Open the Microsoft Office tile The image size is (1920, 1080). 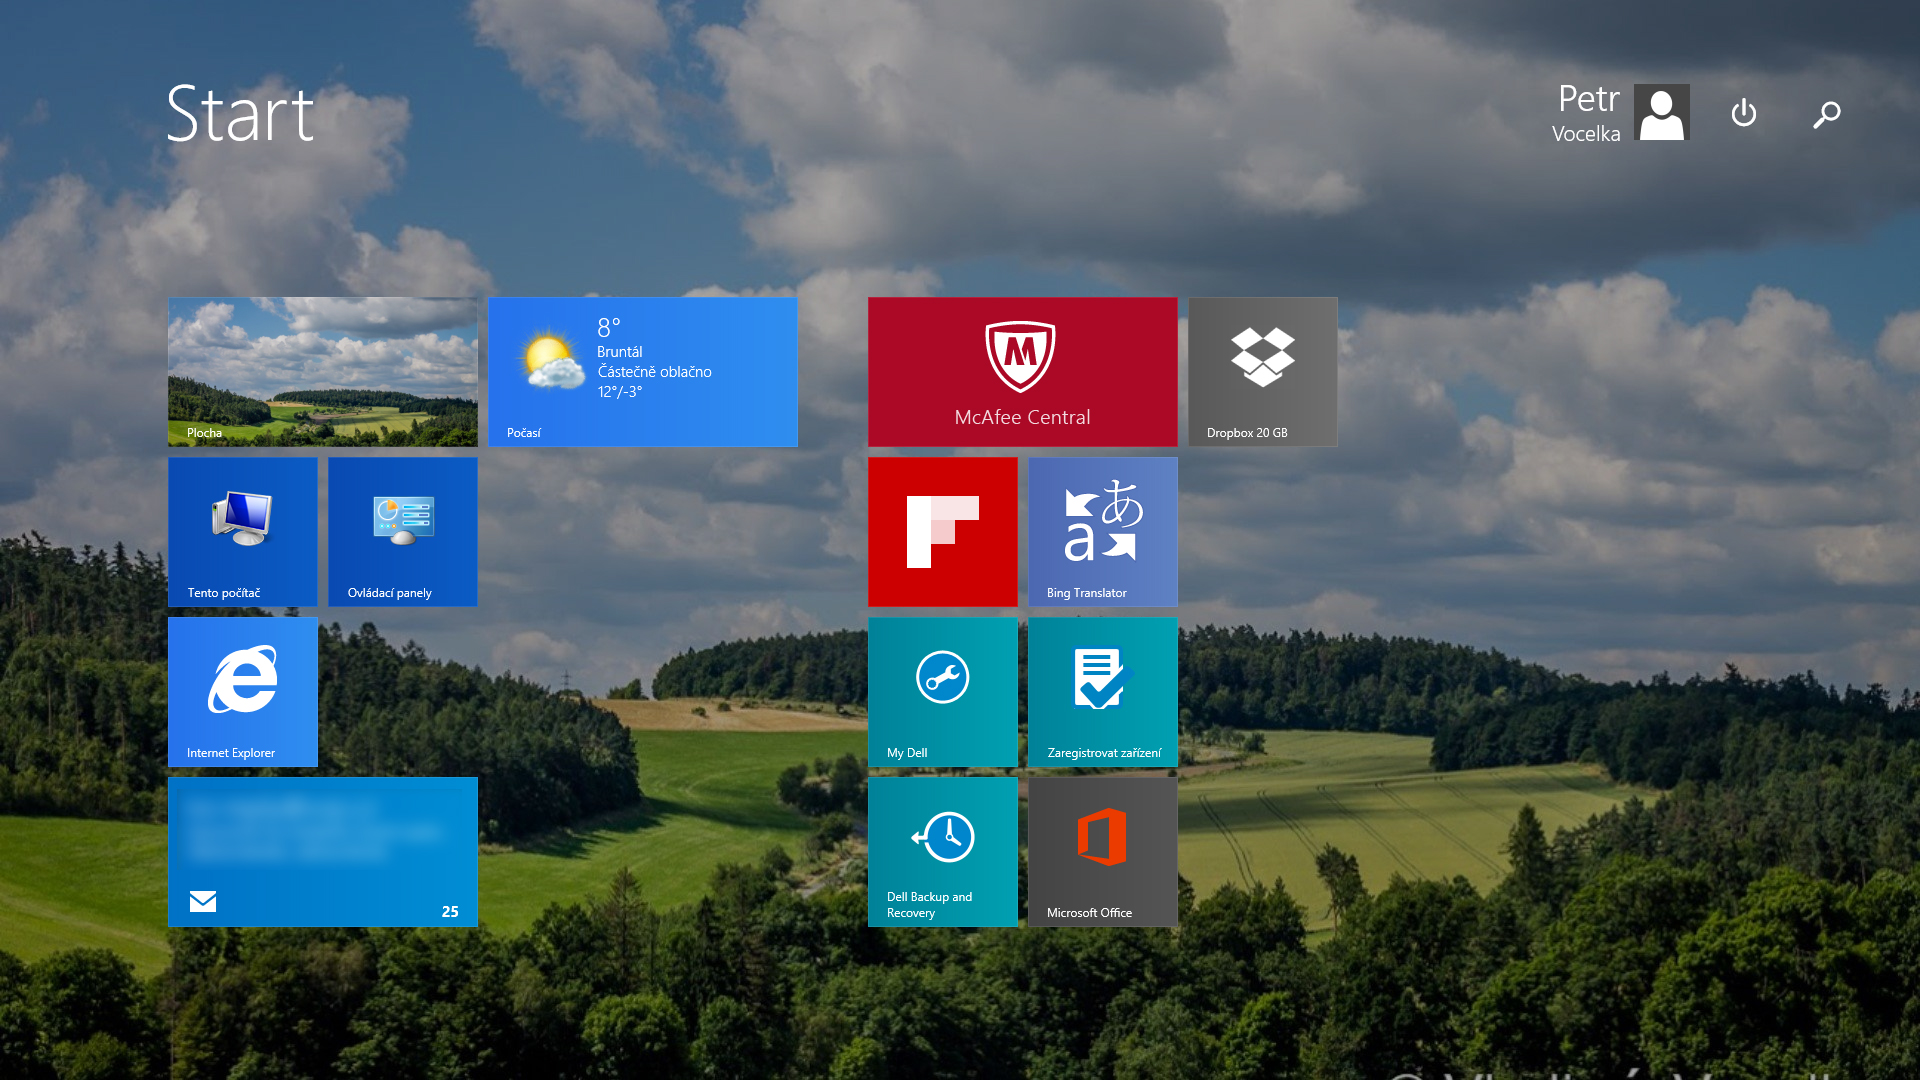point(1102,851)
